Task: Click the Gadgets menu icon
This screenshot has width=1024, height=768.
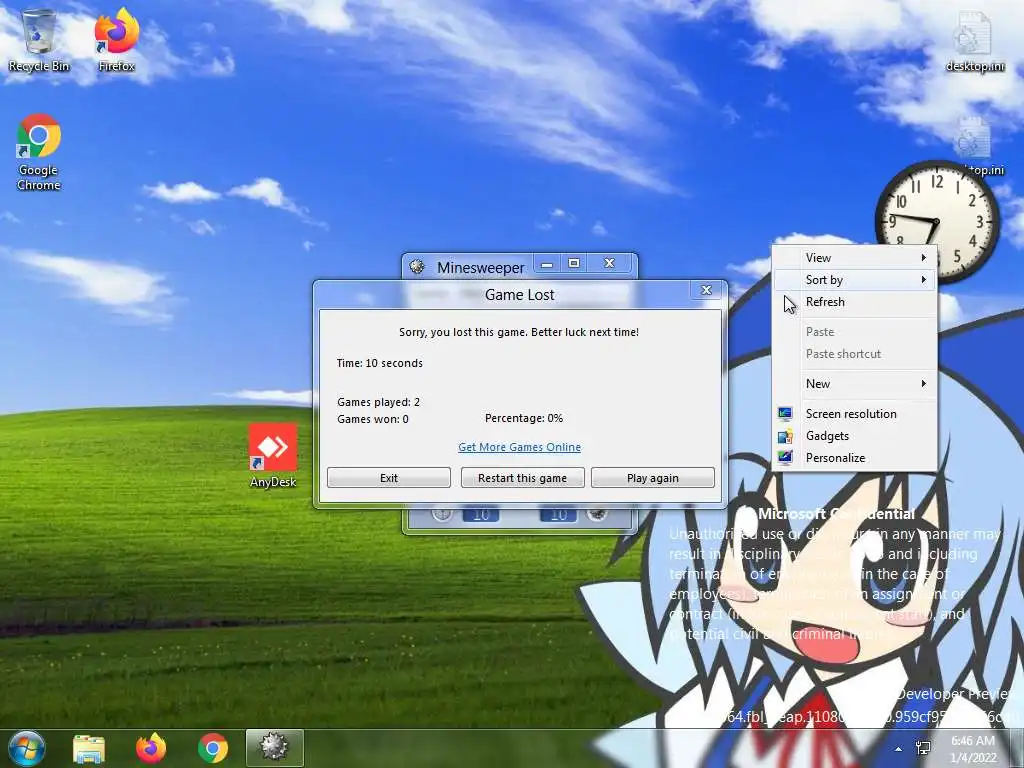Action: pyautogui.click(x=785, y=436)
